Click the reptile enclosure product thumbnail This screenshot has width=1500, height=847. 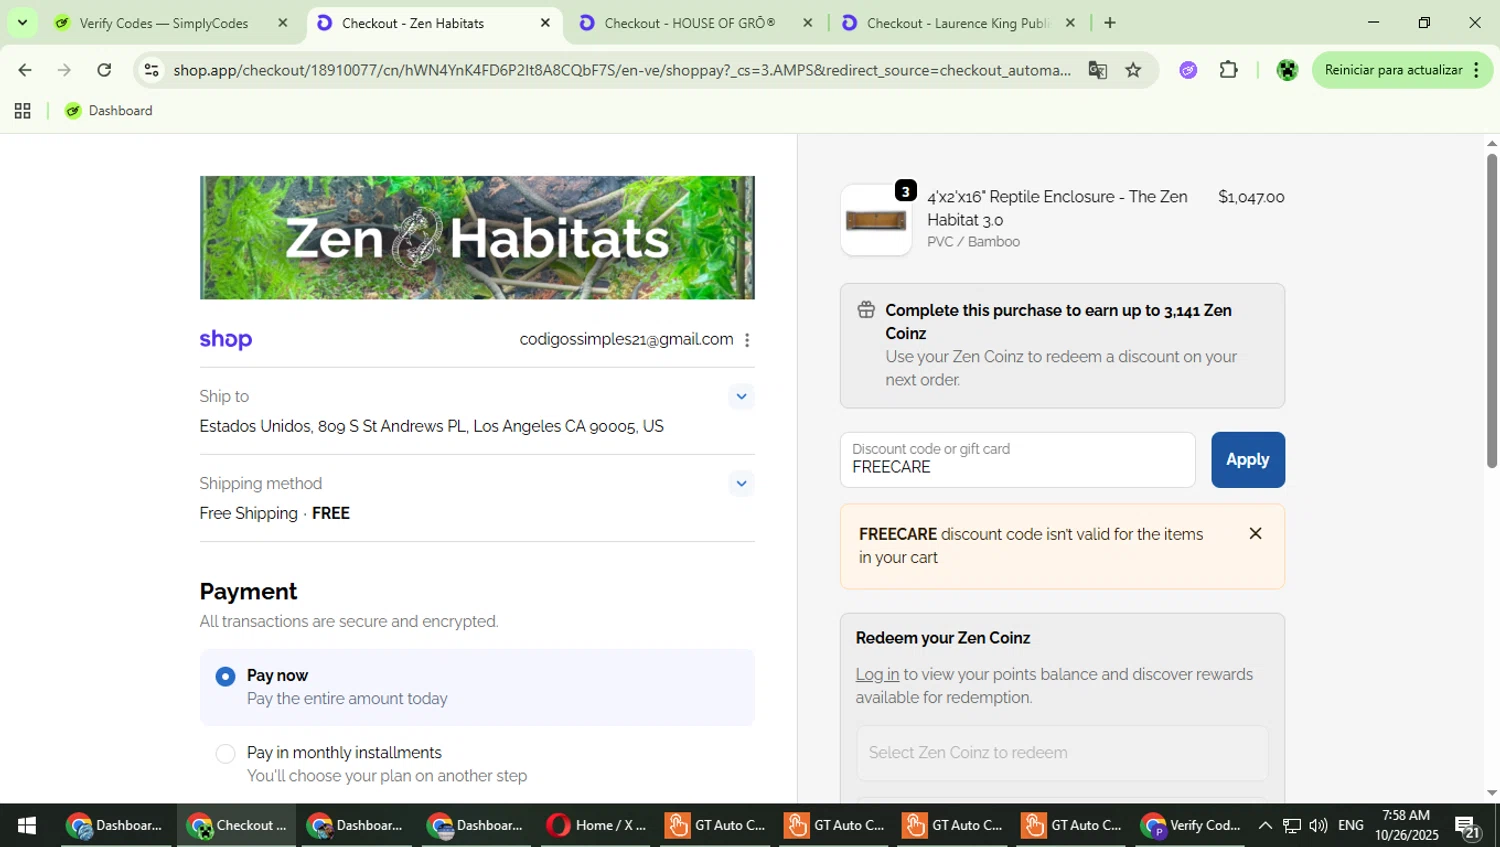(876, 221)
